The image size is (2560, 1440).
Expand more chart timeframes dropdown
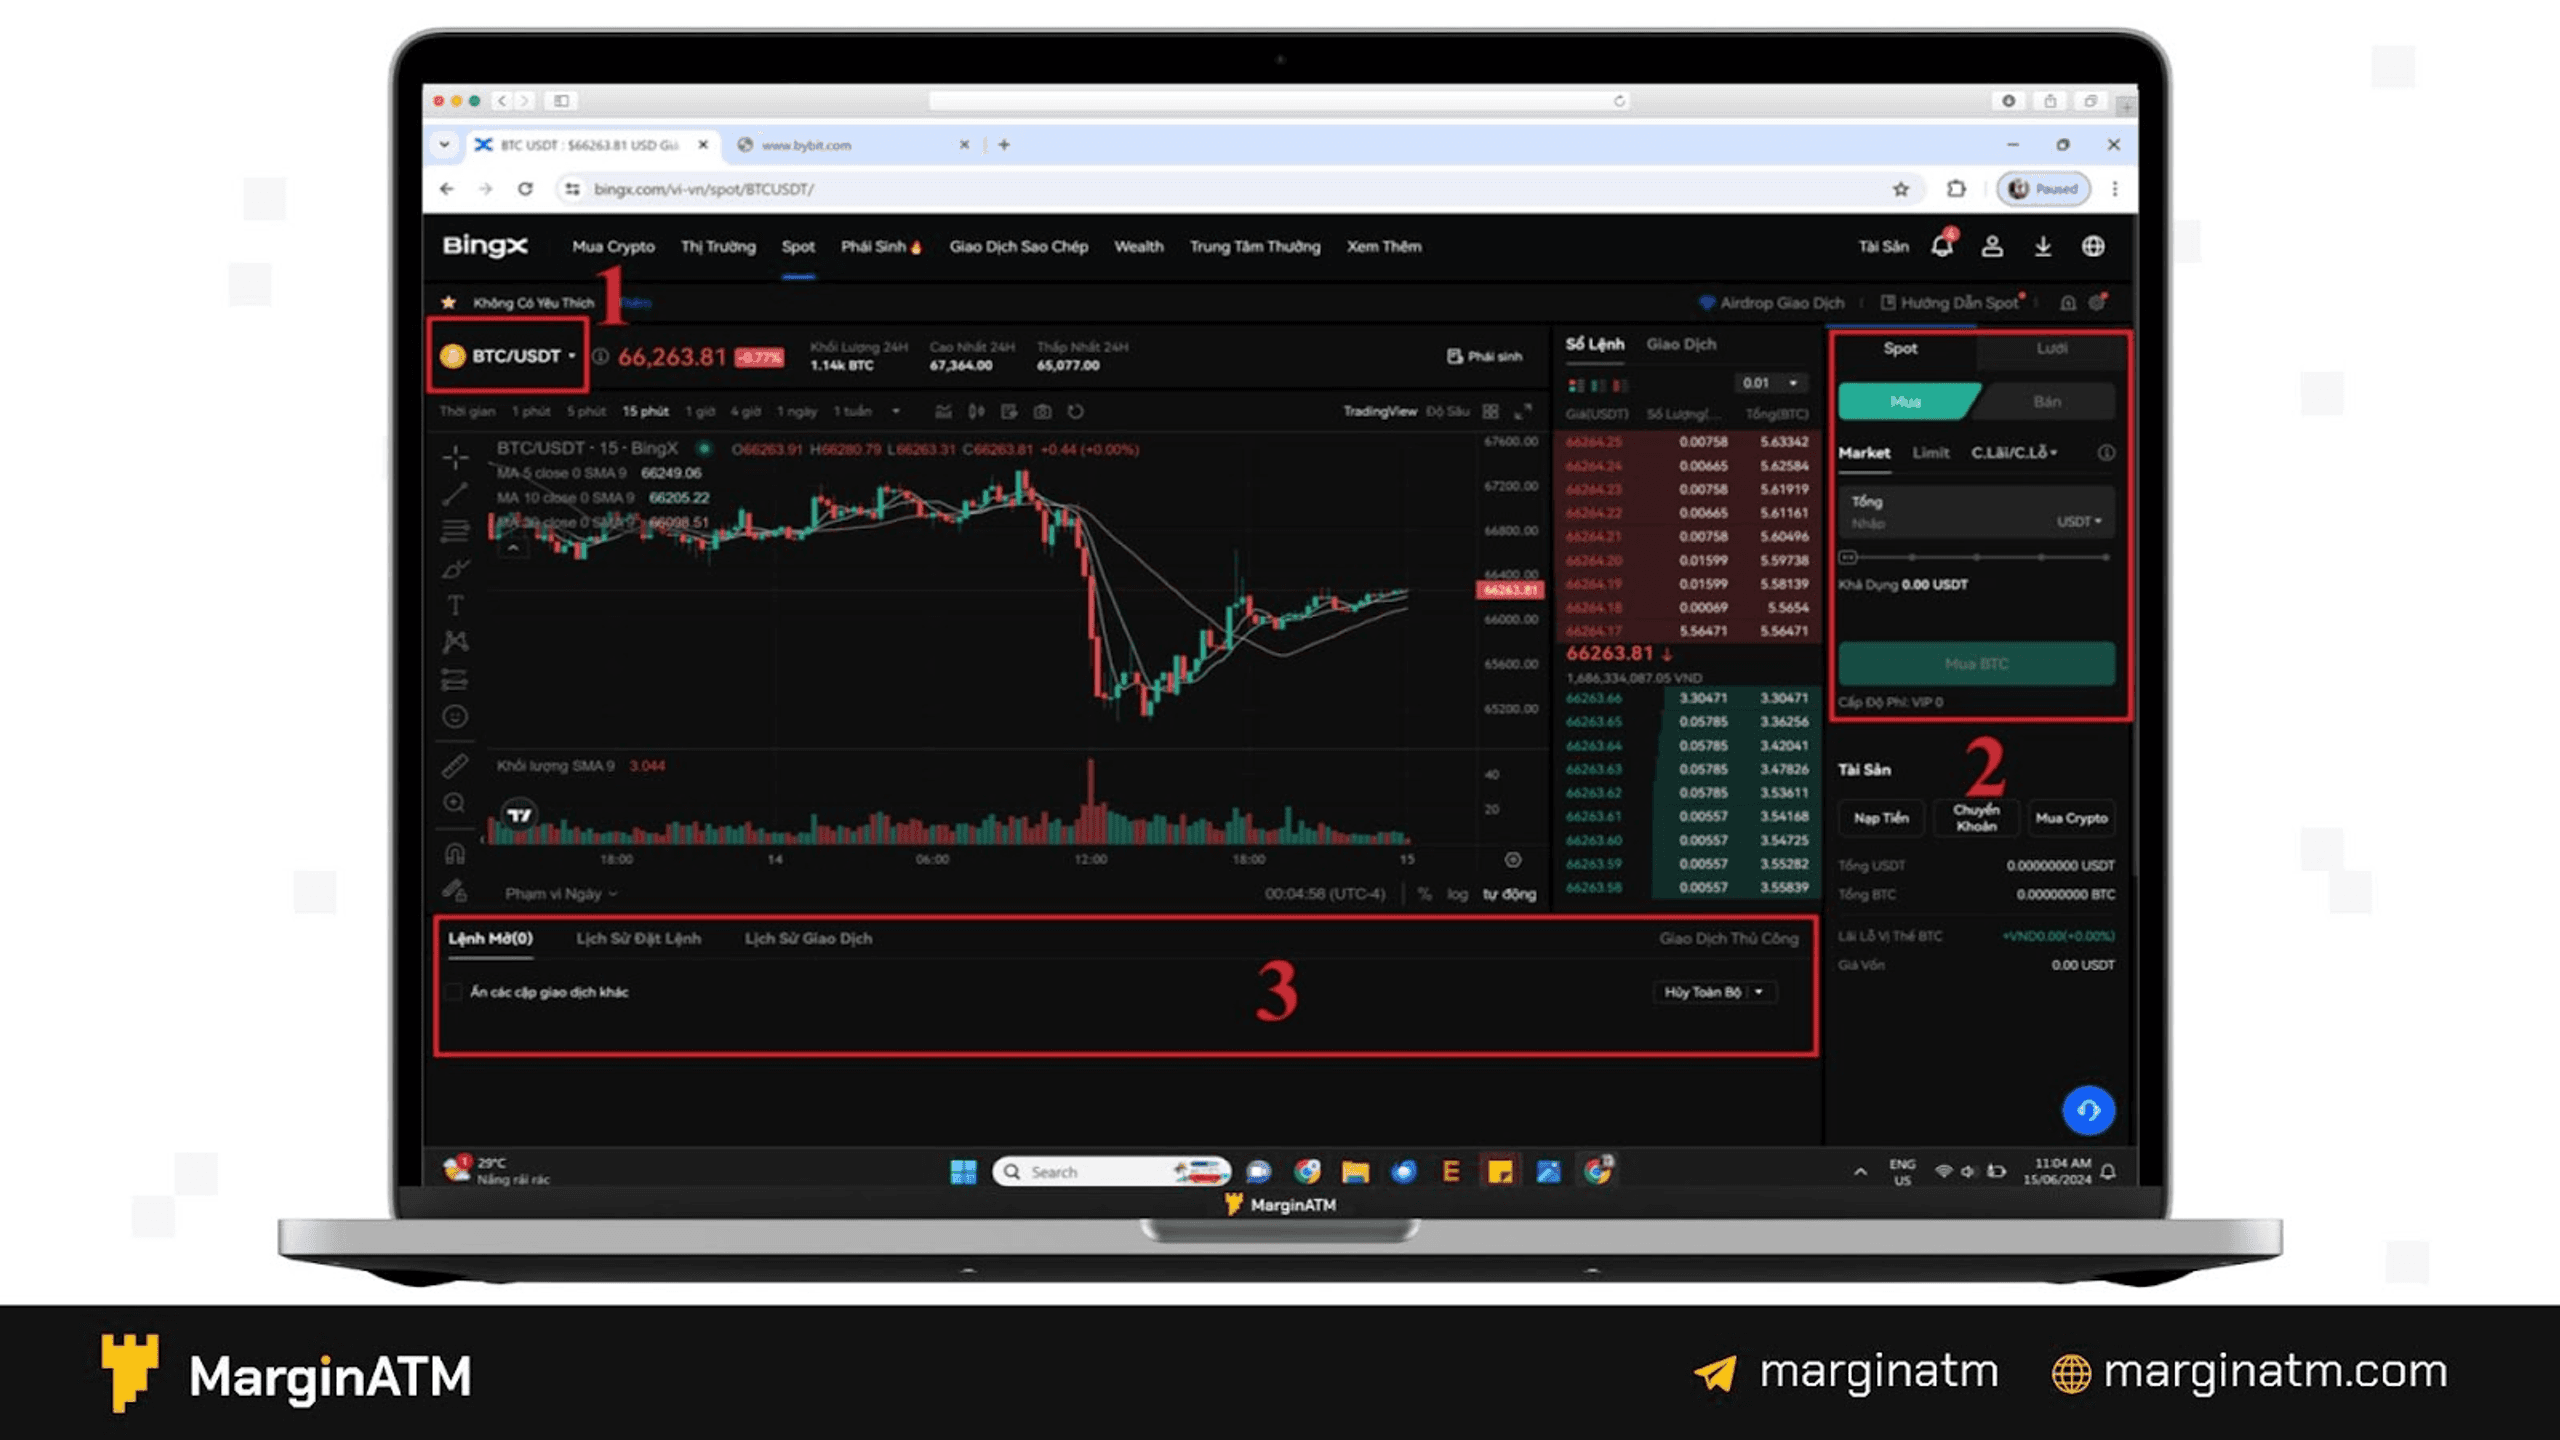(x=896, y=411)
